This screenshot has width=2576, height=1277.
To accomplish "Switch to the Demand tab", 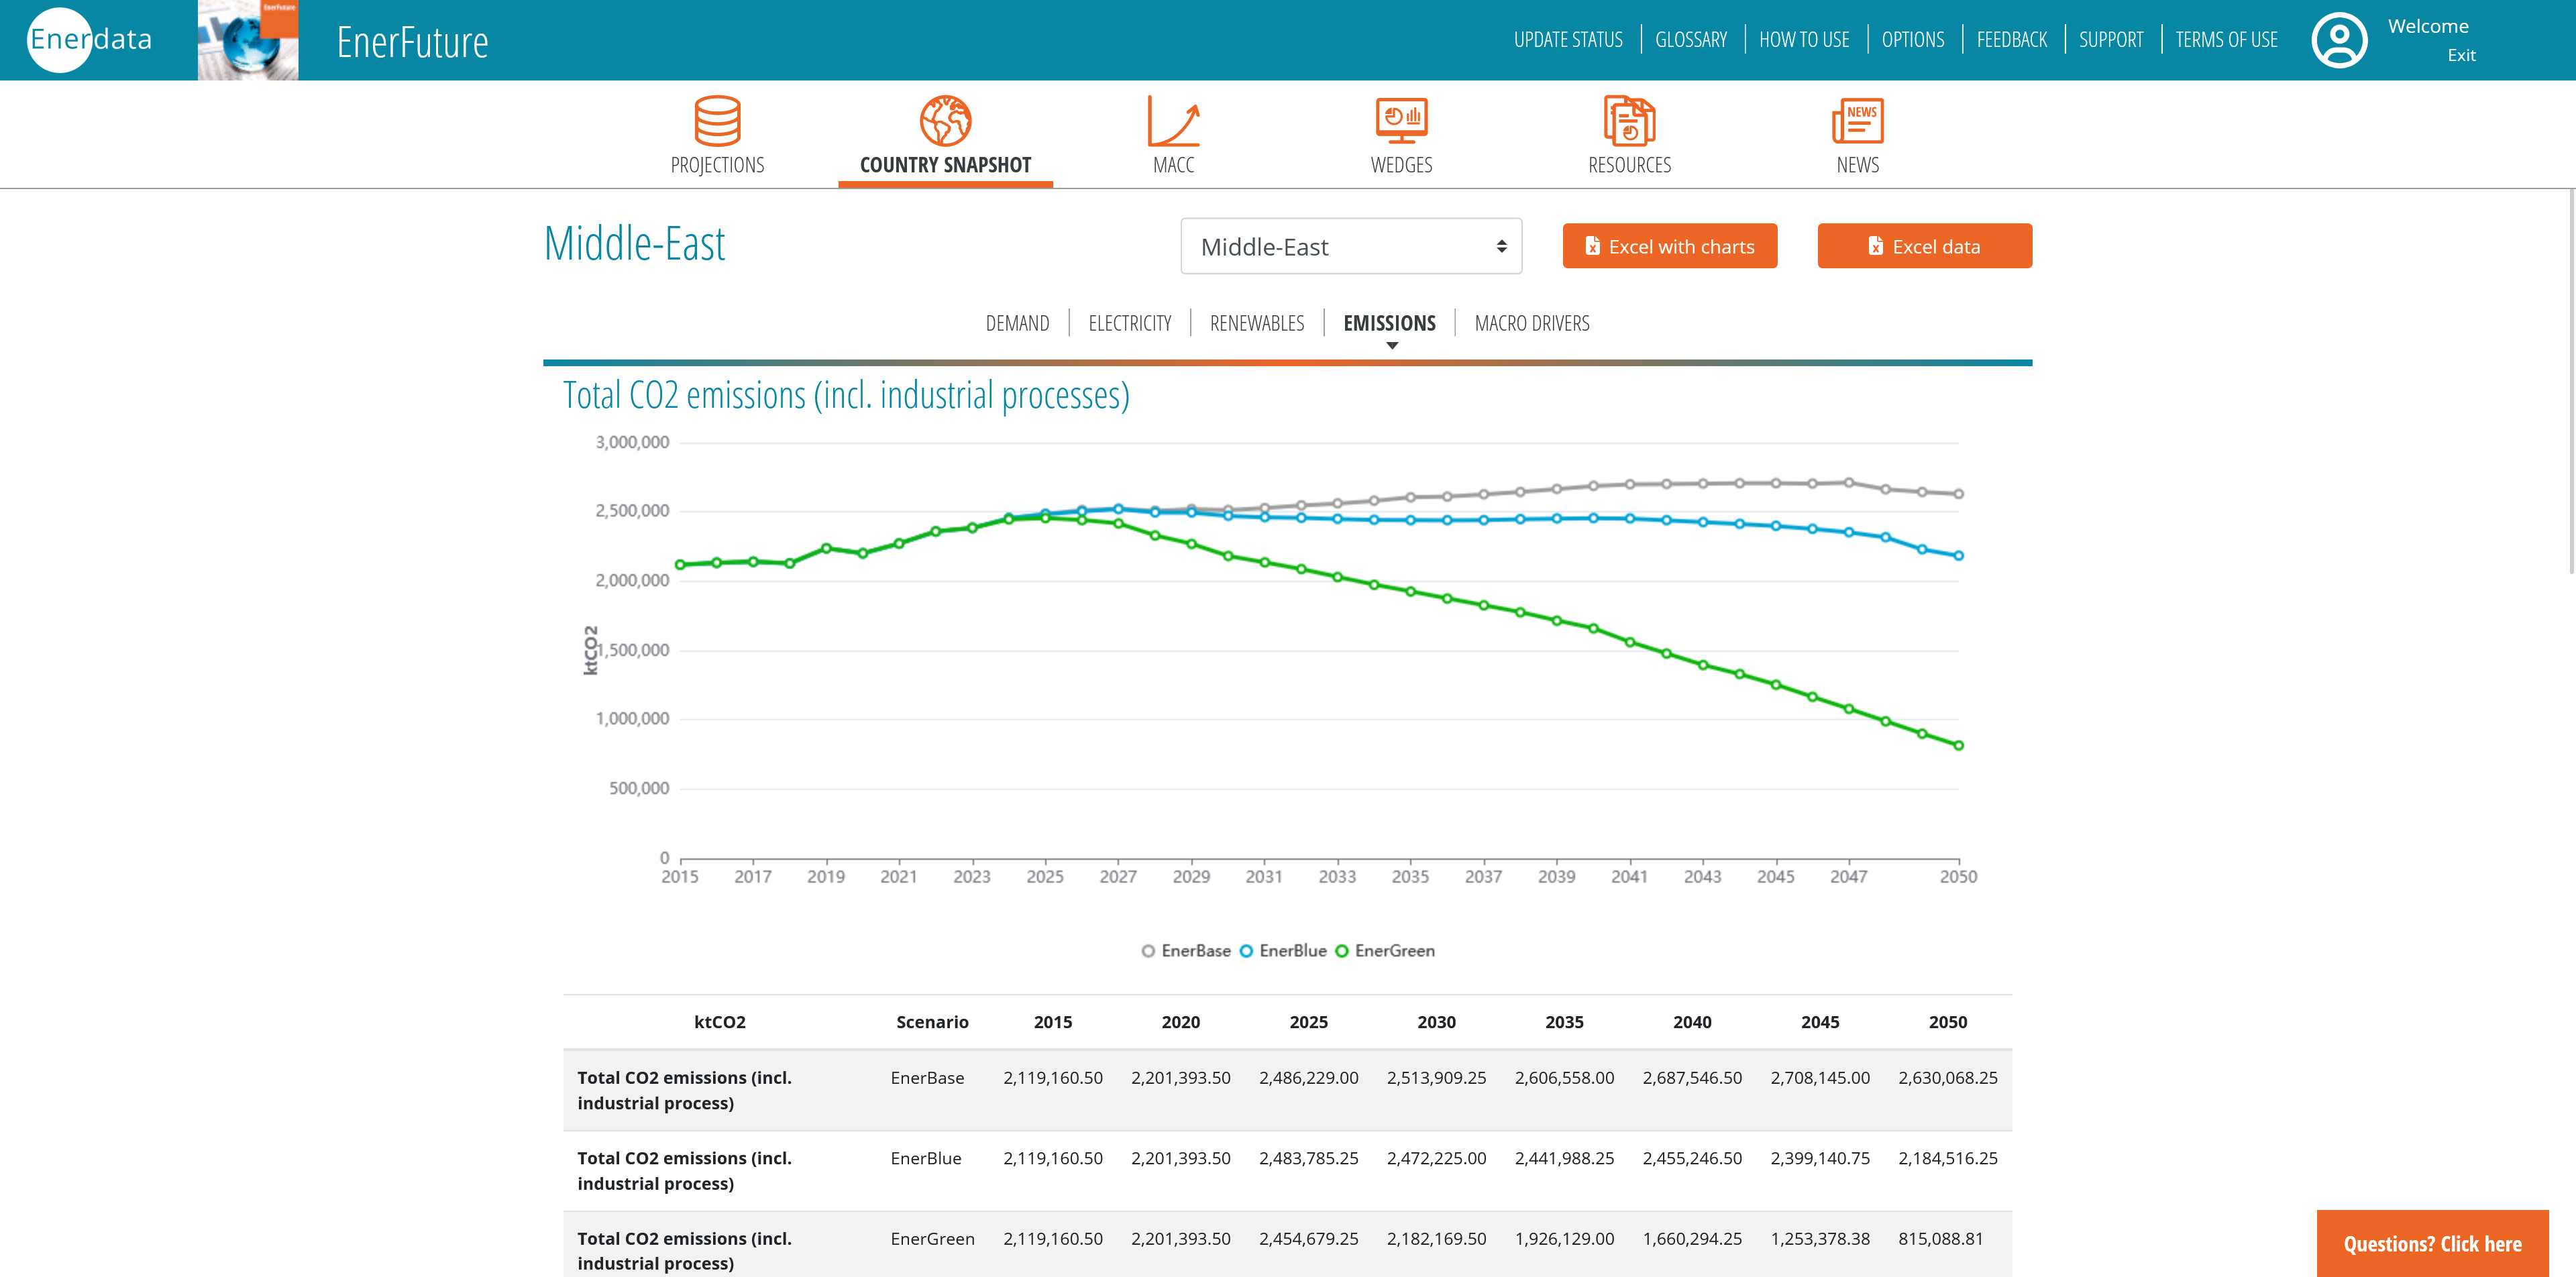I will click(x=1017, y=323).
